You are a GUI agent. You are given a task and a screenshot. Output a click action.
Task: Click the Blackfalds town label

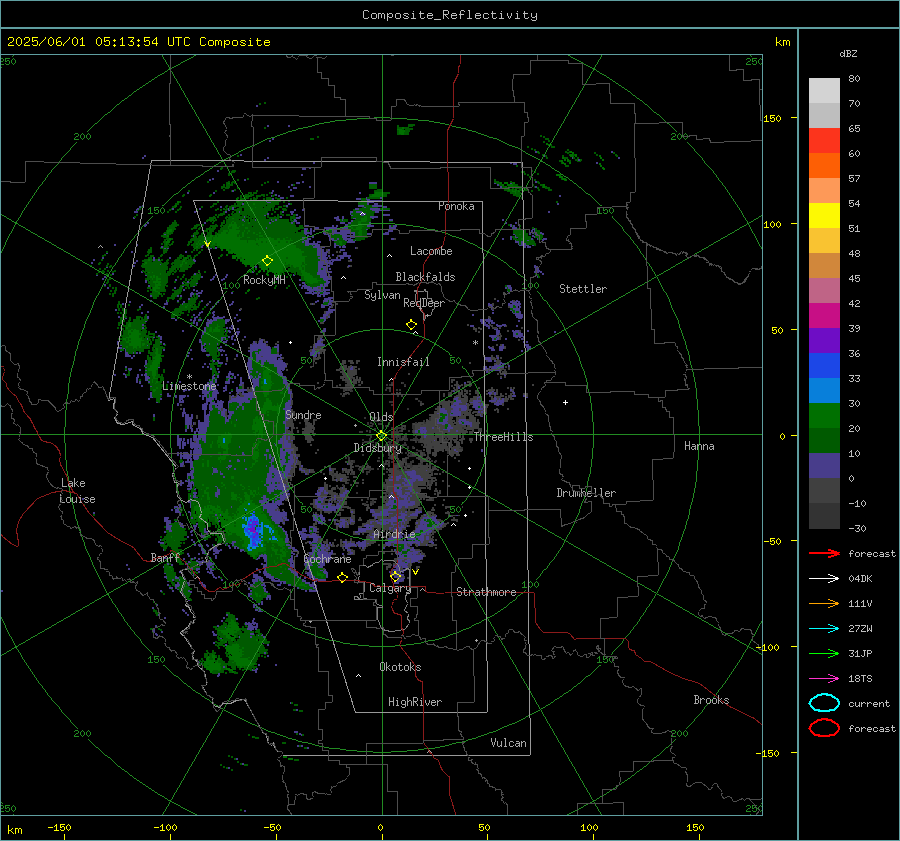click(x=425, y=277)
